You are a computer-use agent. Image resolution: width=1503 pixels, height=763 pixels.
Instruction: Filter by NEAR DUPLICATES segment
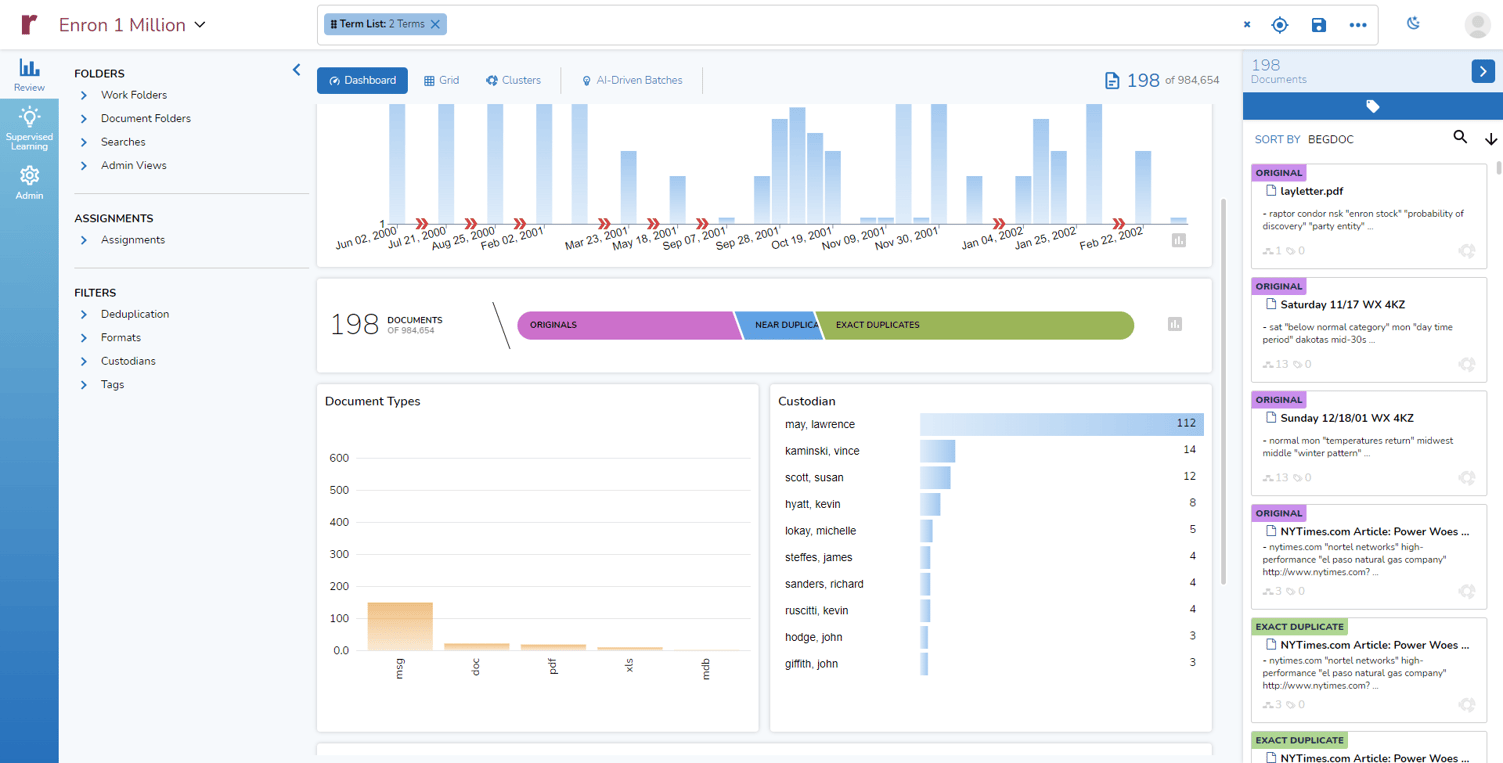778,325
